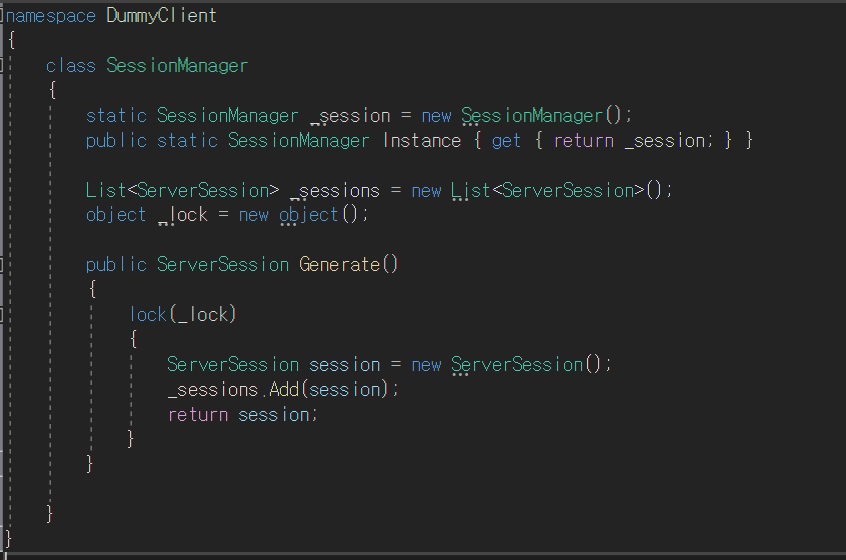
Task: Collapse the DummyClient namespace outline block
Action: (x=2, y=16)
